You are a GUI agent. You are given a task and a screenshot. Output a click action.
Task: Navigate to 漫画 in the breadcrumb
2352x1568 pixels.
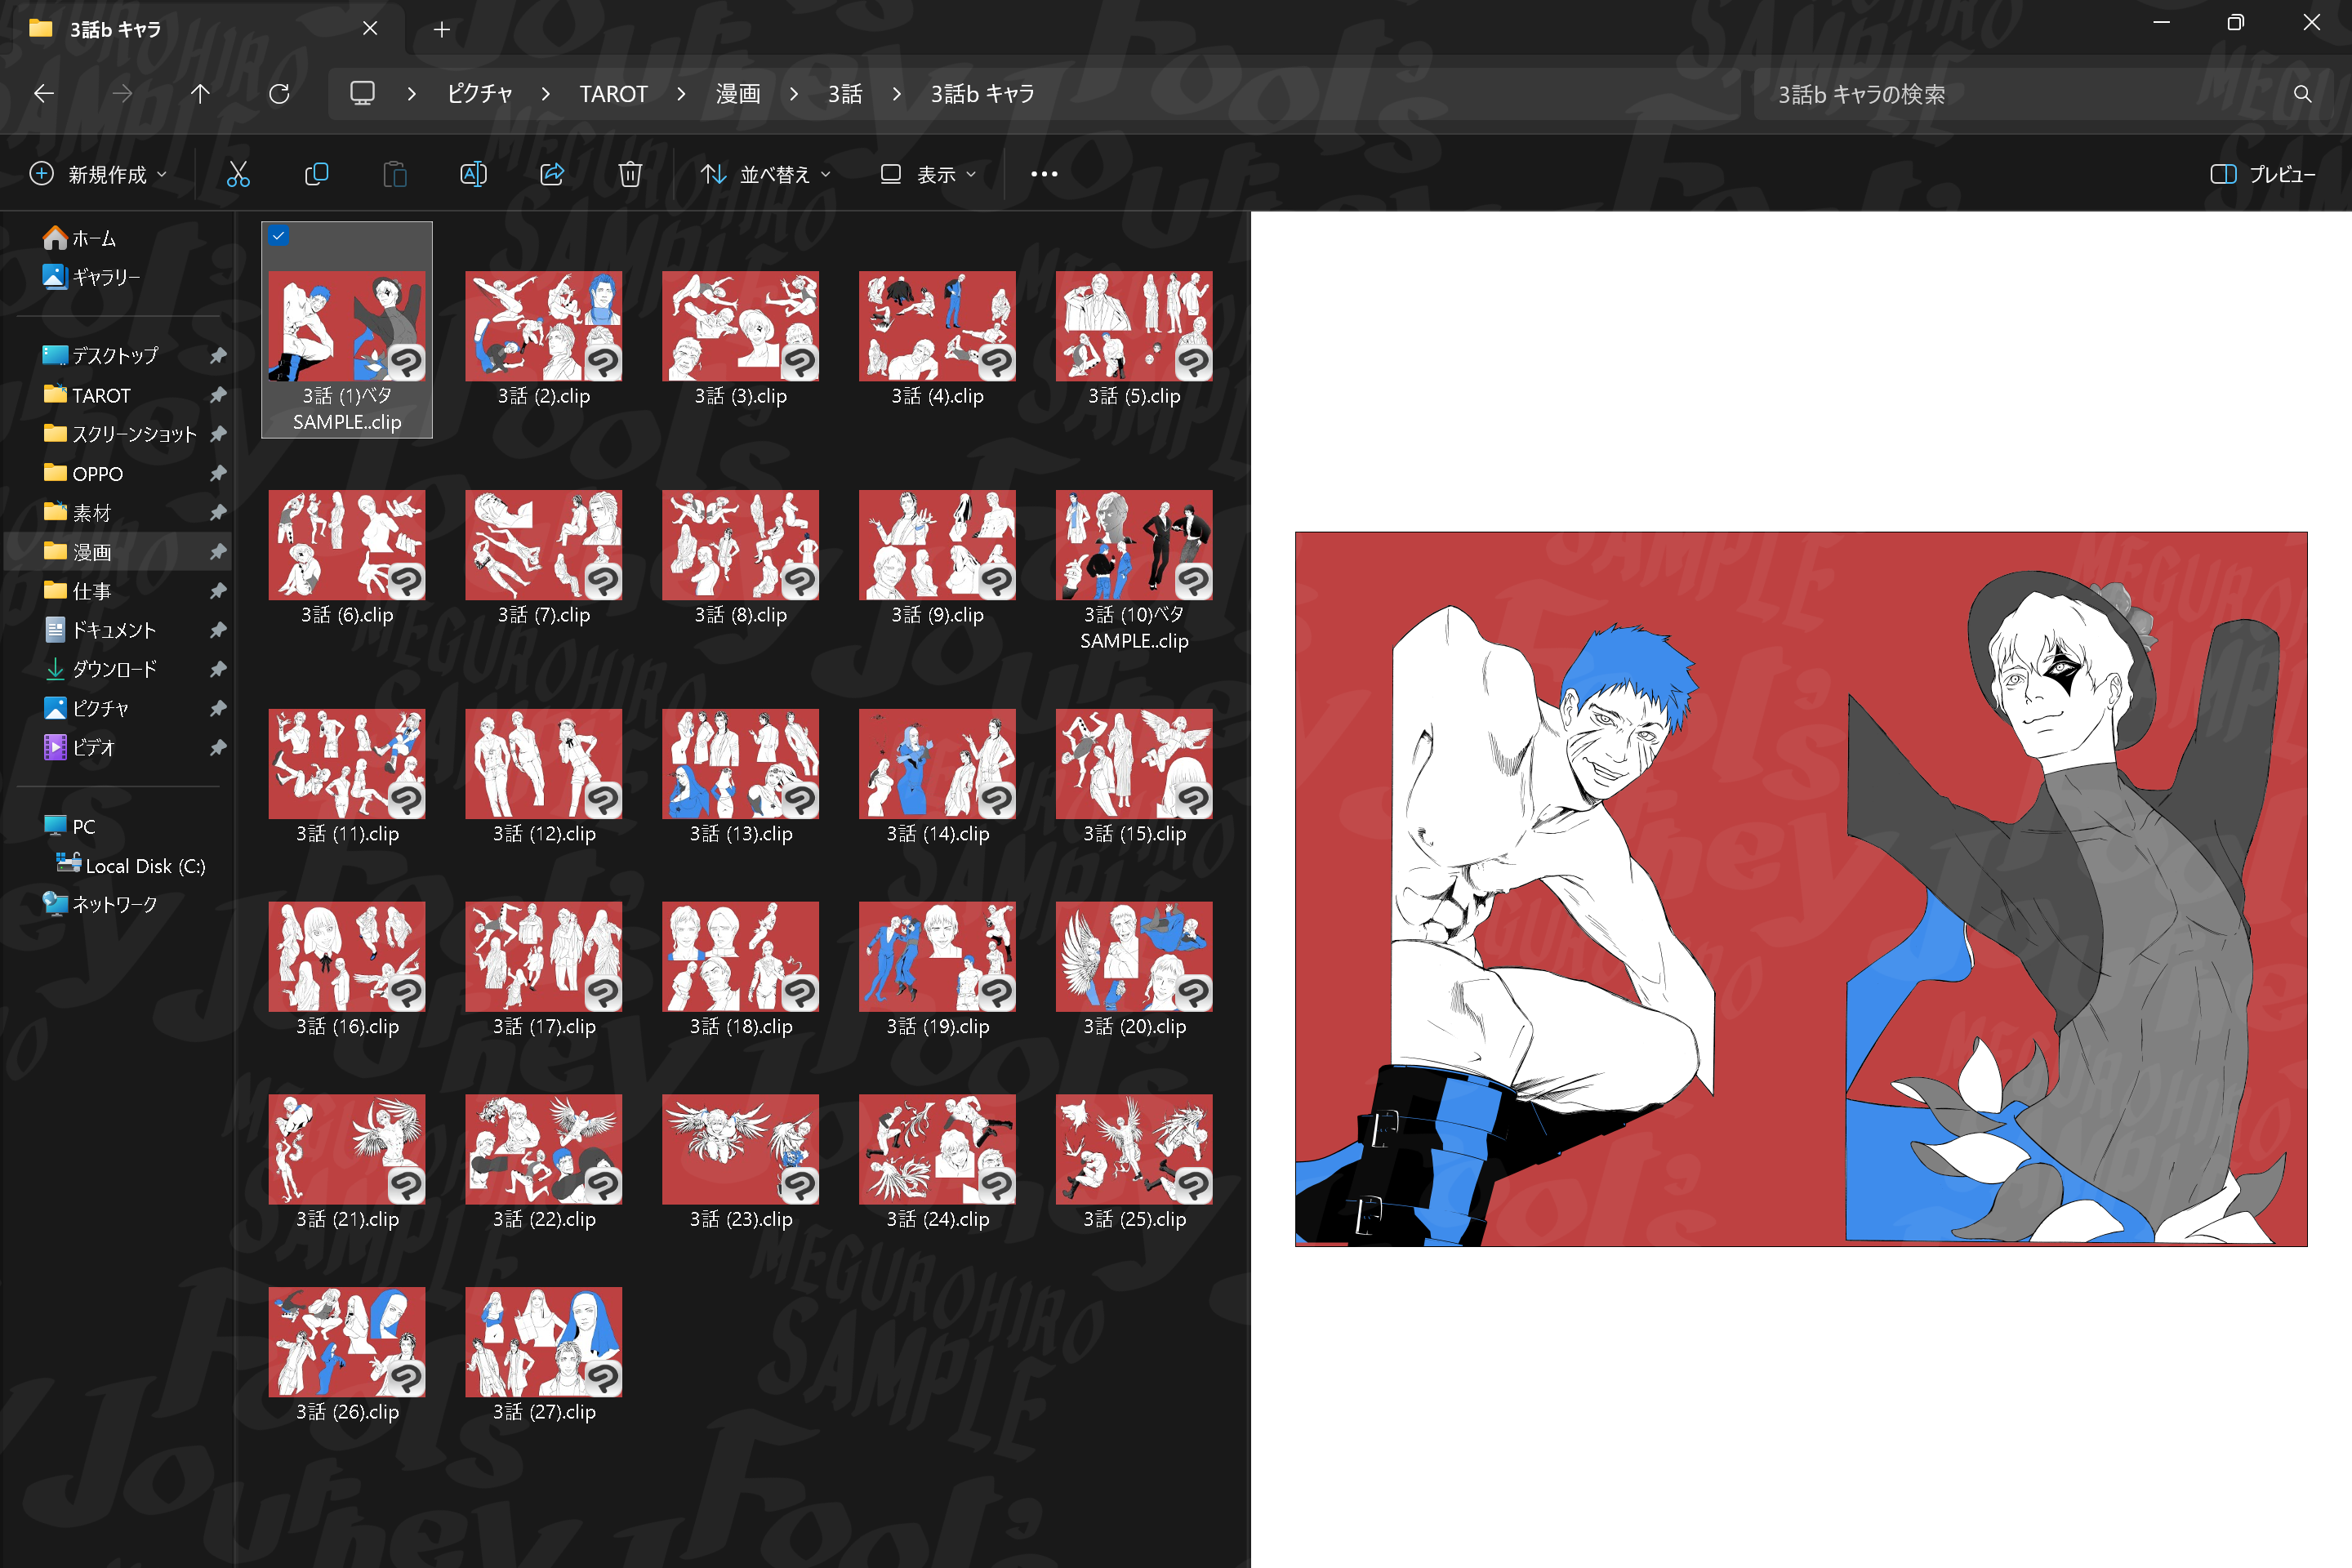738,94
